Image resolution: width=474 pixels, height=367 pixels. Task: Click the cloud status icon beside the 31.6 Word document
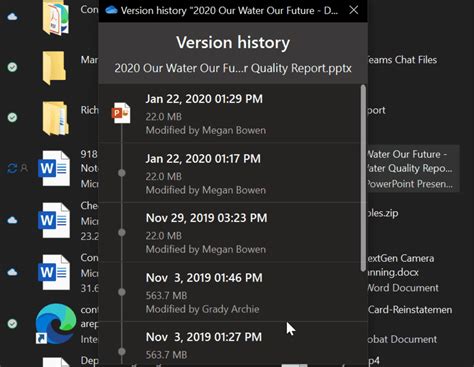pyautogui.click(x=12, y=272)
